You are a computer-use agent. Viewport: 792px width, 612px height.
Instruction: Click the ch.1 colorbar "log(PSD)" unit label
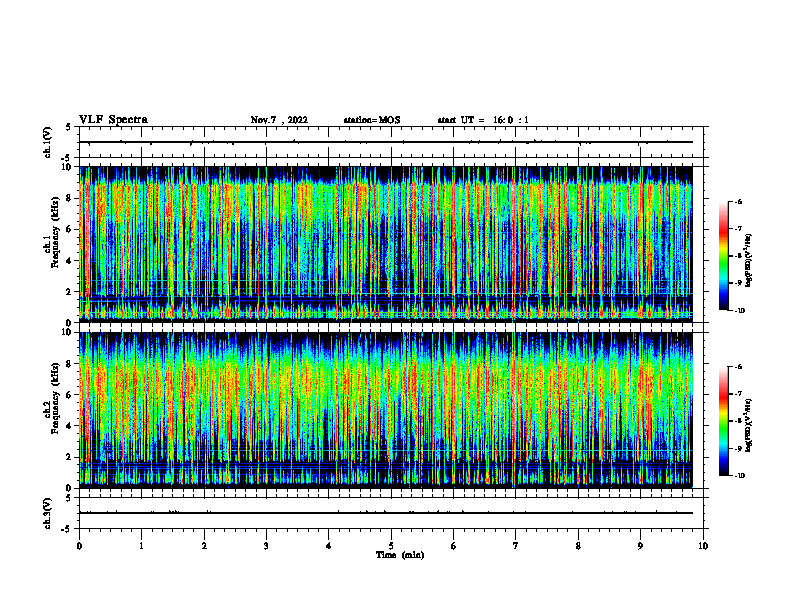(x=749, y=261)
